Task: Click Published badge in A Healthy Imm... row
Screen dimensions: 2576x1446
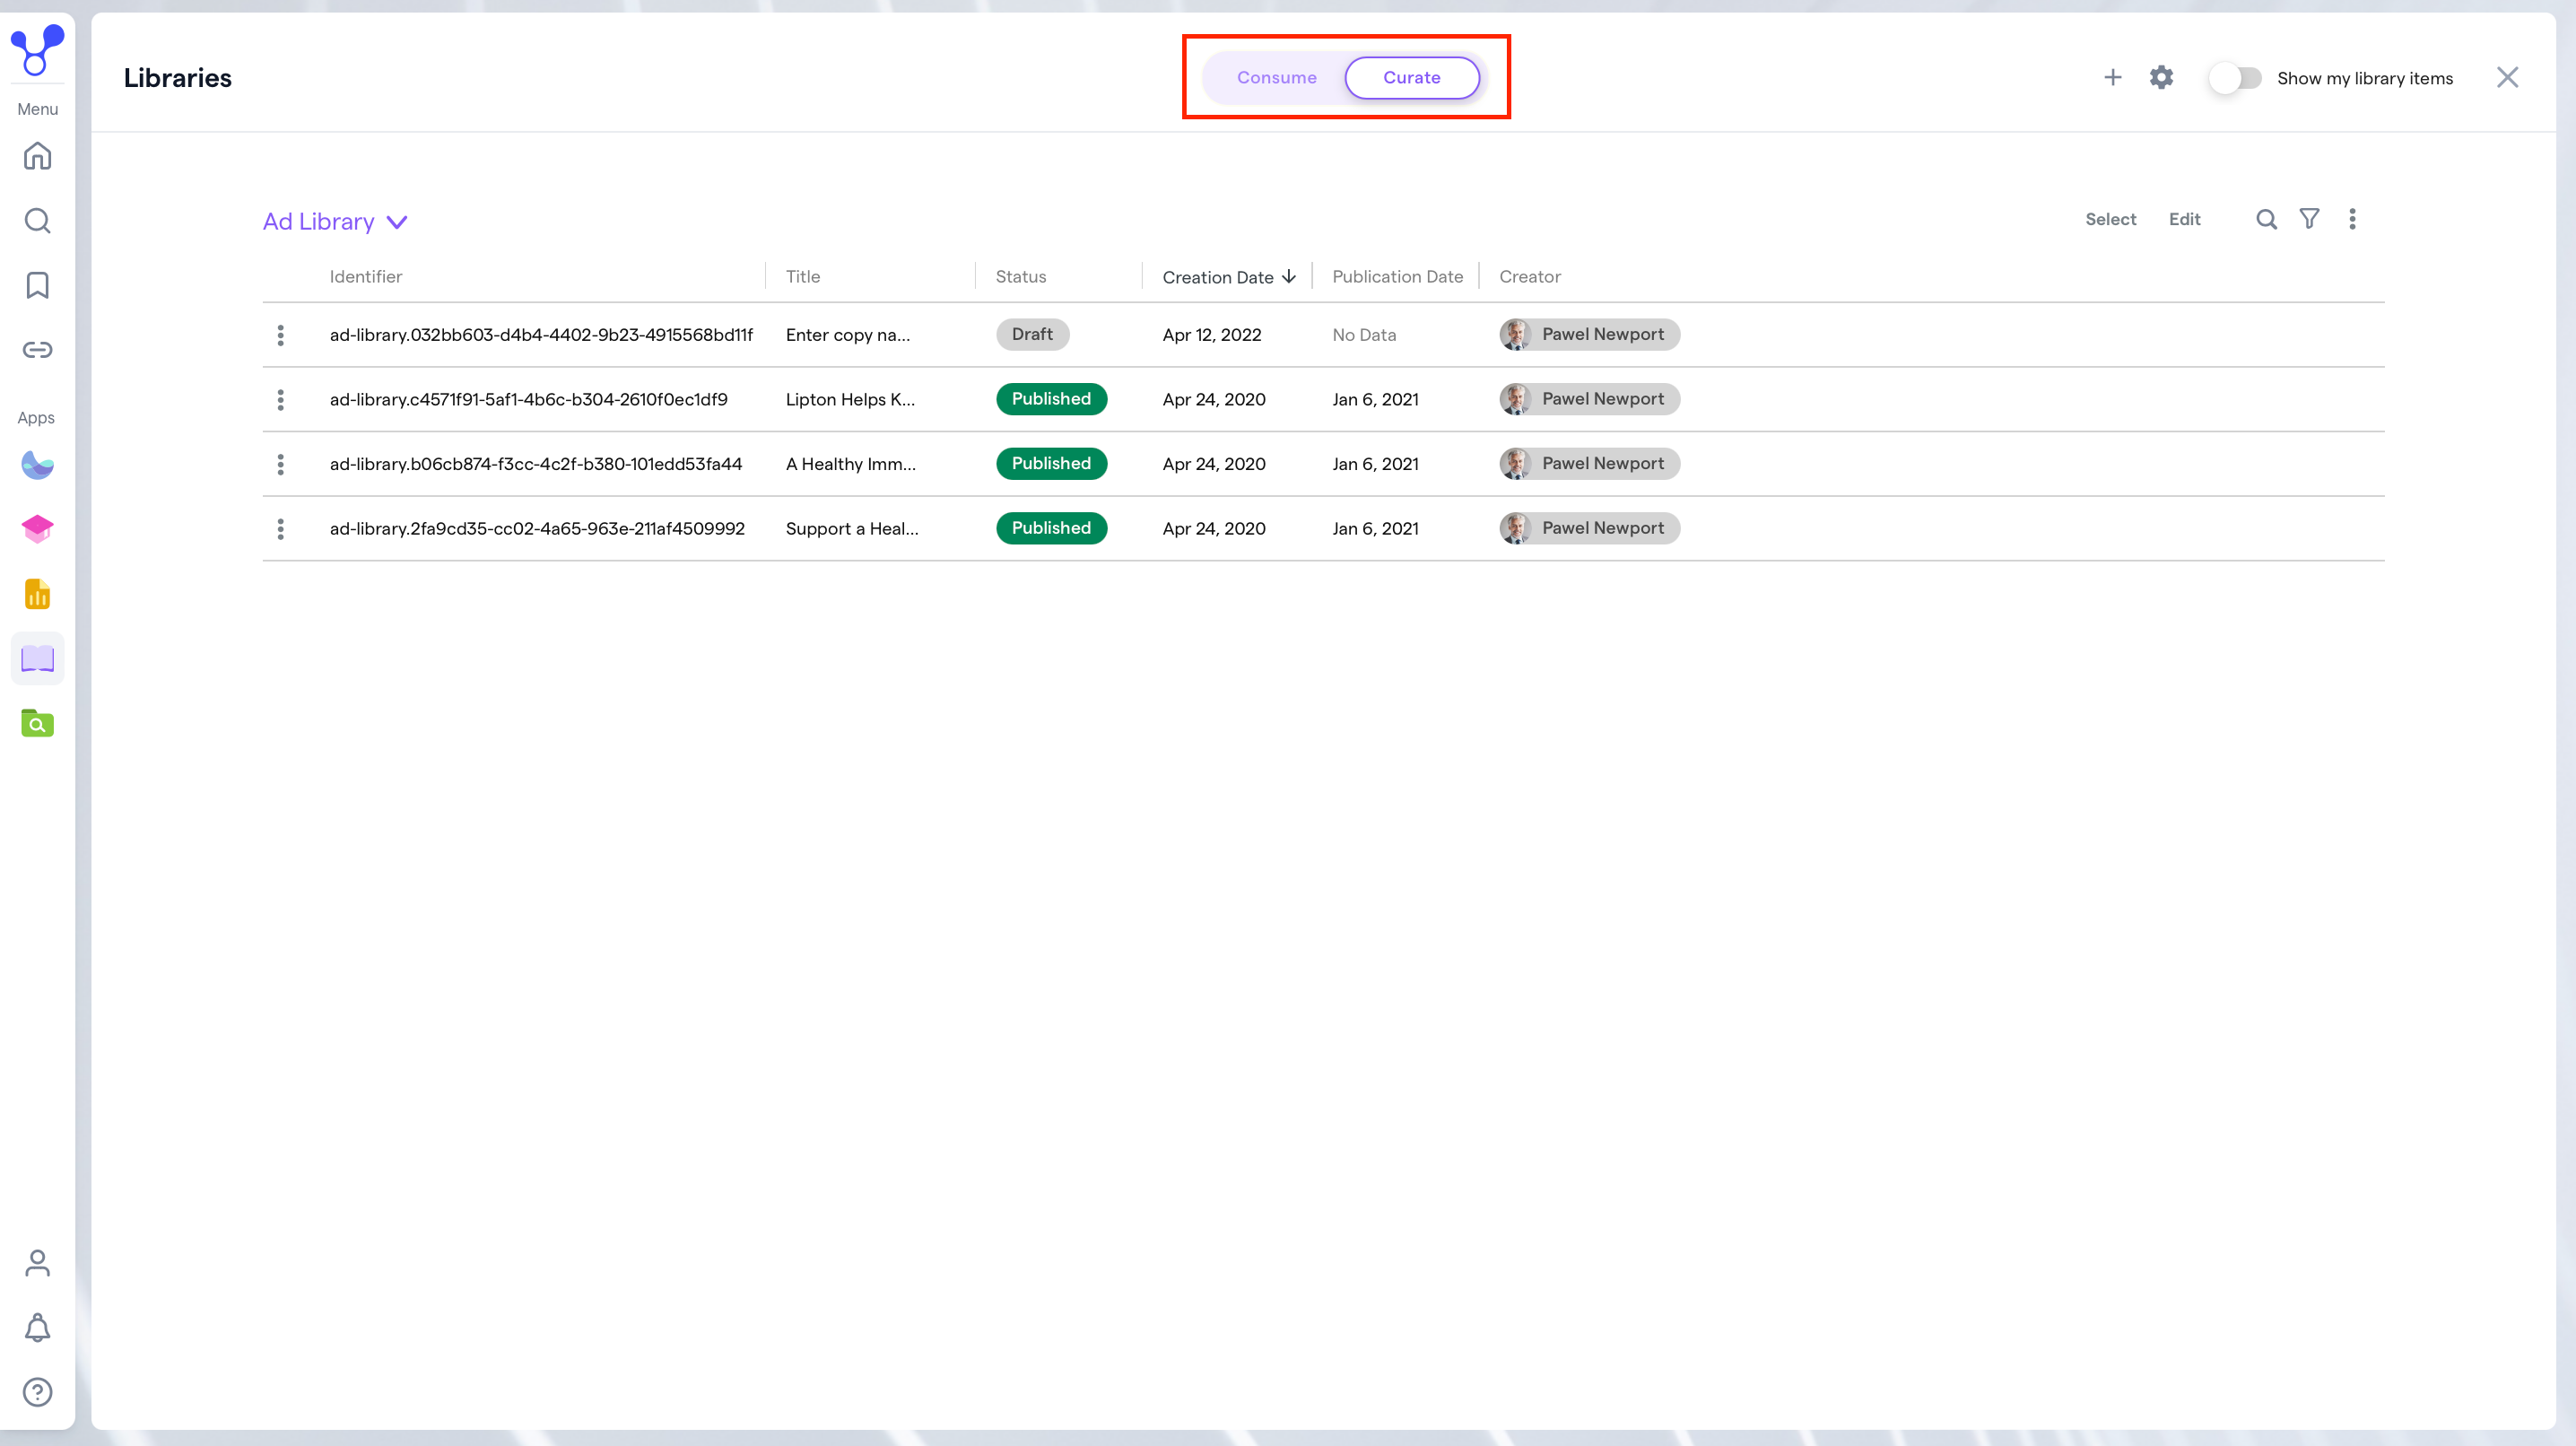Action: [1051, 463]
